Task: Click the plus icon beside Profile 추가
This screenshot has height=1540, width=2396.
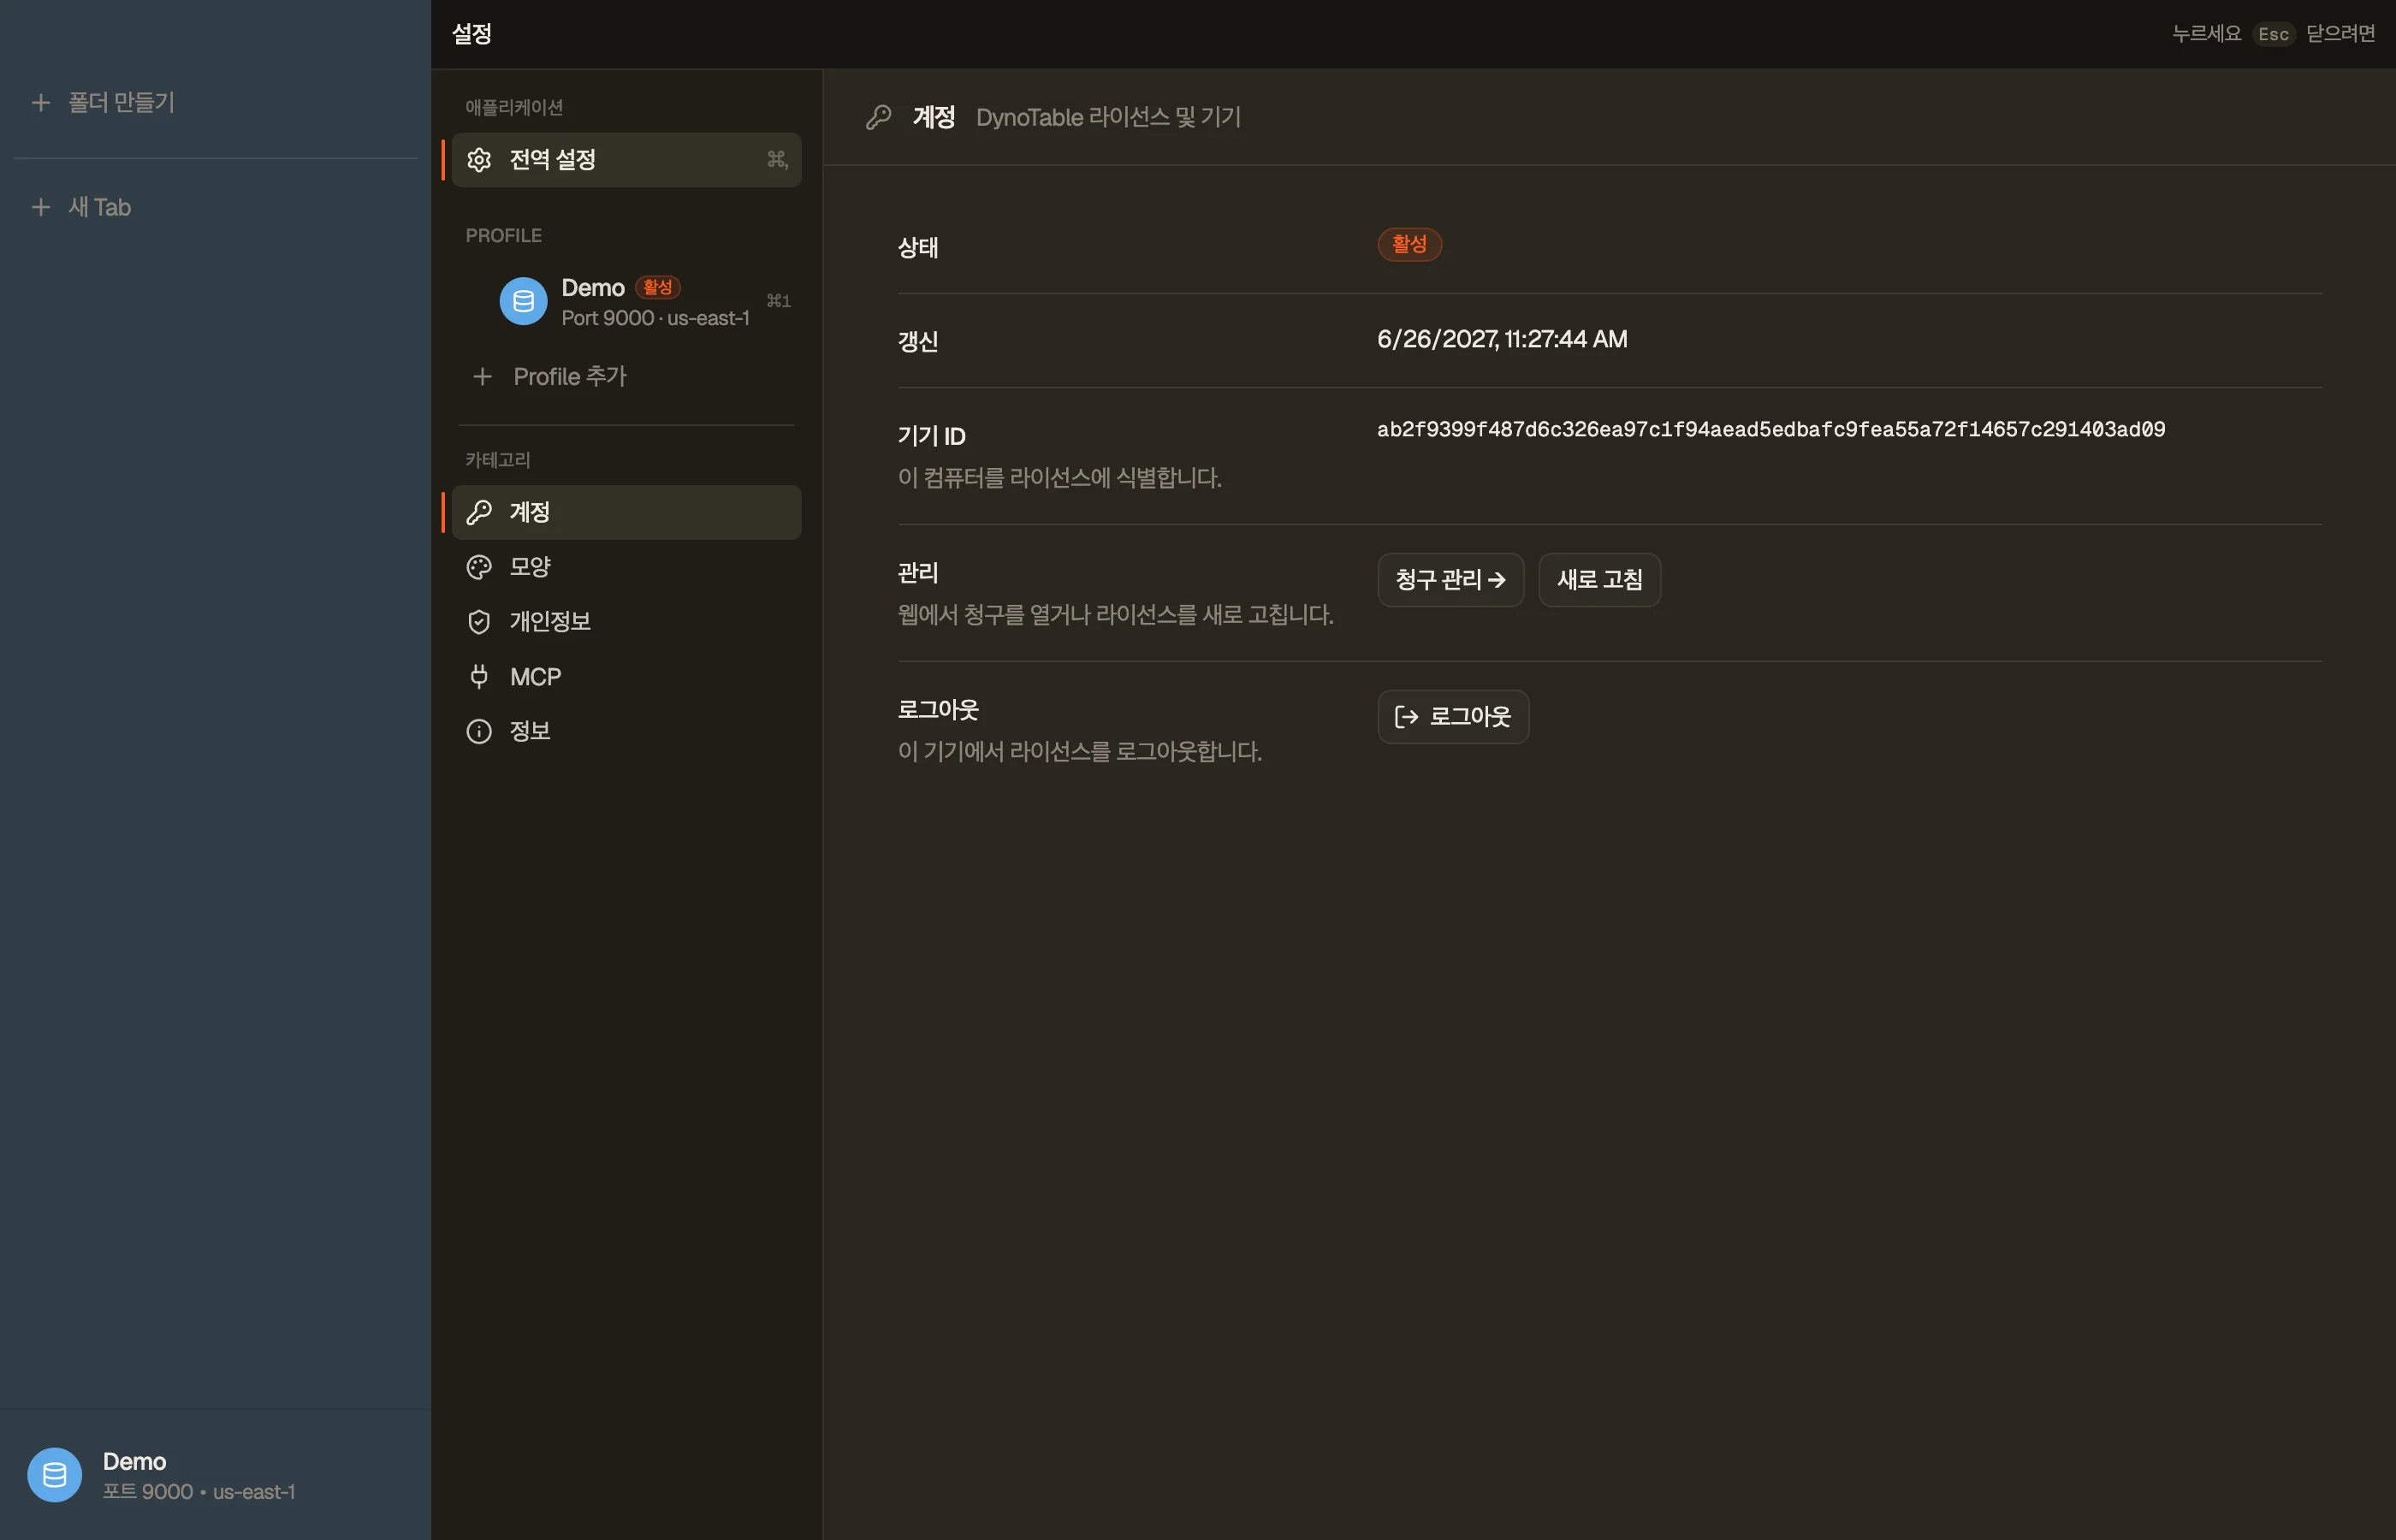Action: pos(482,377)
